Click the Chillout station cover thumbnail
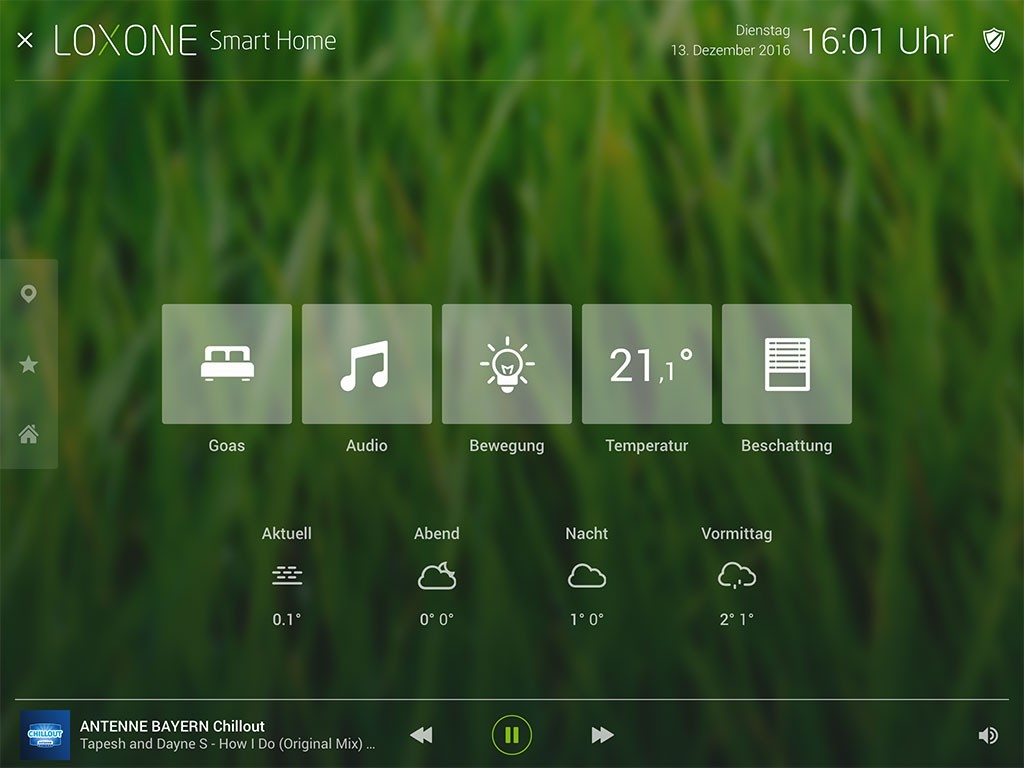Screen dimensions: 1024x768 pos(44,735)
